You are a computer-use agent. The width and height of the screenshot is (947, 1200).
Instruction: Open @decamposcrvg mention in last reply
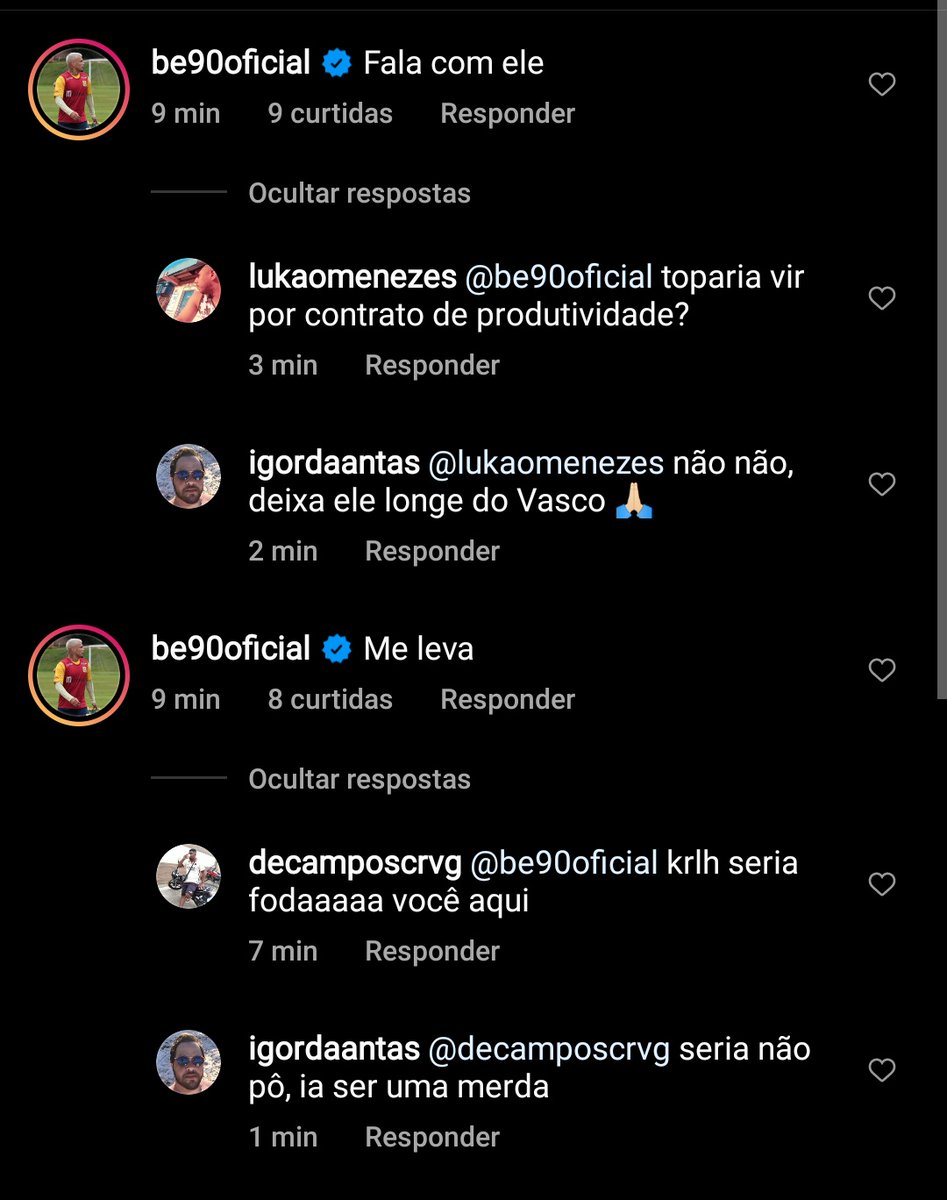coord(549,1049)
